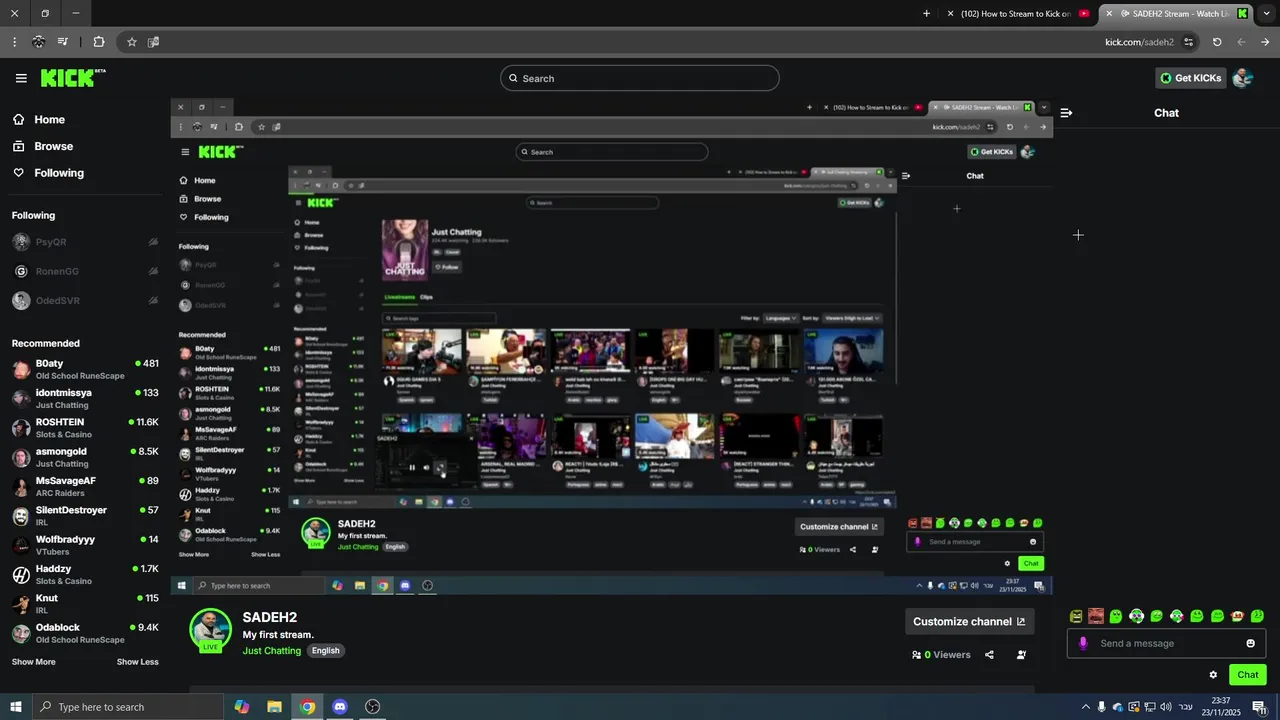Click the main Kick search field in page header
This screenshot has height=720, width=1280.
click(640, 78)
